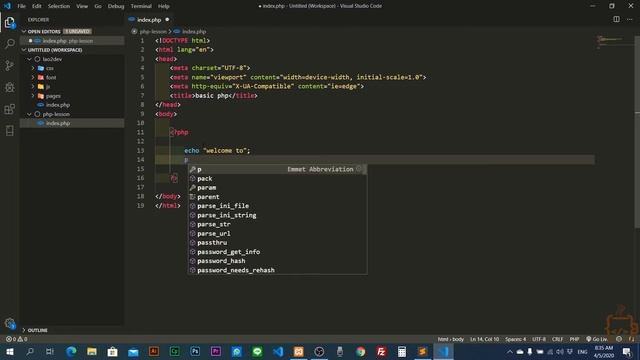Open the Calculator from the taskbar

pos(402,351)
